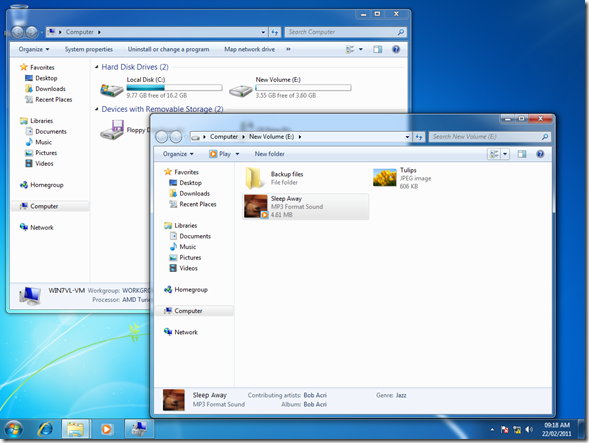
Task: Select Homegroup in Computer window sidebar
Action: (x=41, y=185)
